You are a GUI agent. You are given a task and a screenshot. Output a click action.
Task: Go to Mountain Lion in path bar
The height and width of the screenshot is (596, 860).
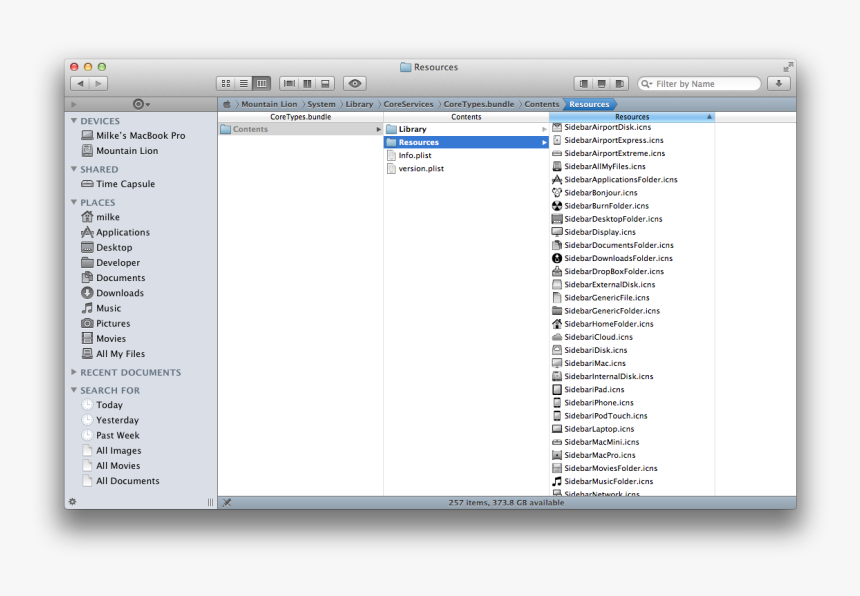[x=269, y=104]
